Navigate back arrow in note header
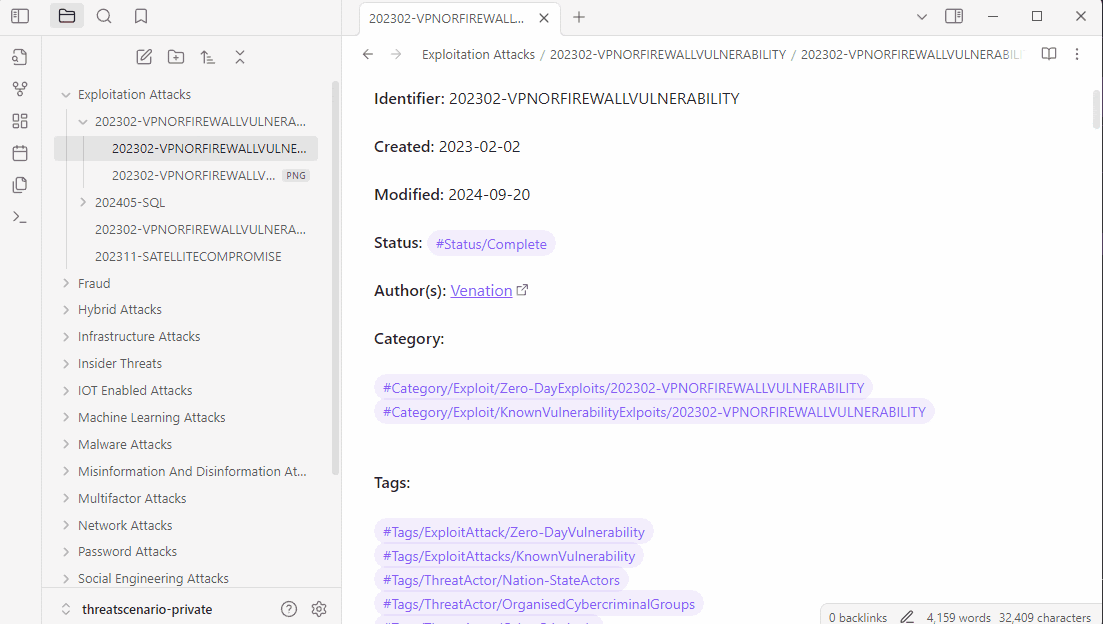Image resolution: width=1103 pixels, height=624 pixels. pos(368,54)
